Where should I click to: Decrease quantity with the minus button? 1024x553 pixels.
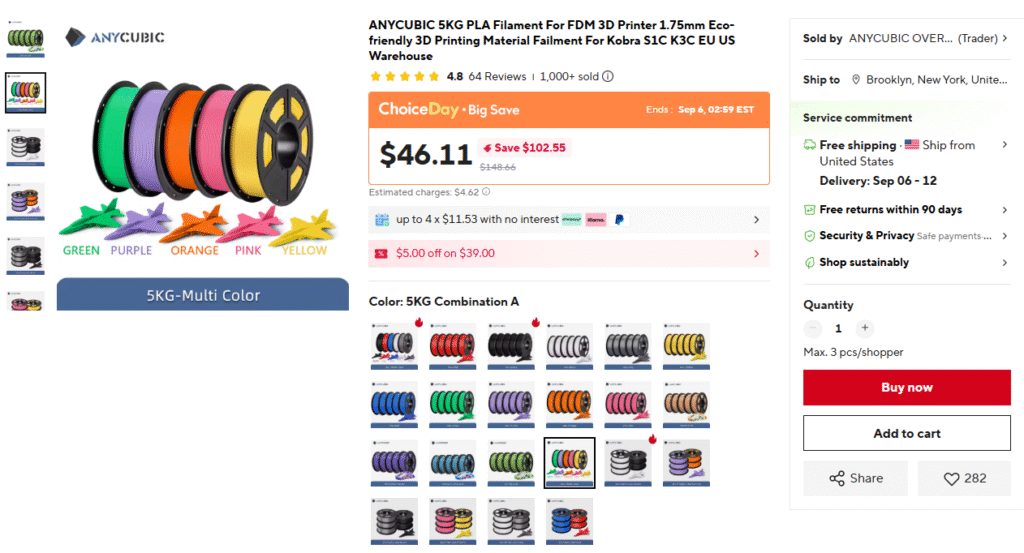(x=812, y=328)
